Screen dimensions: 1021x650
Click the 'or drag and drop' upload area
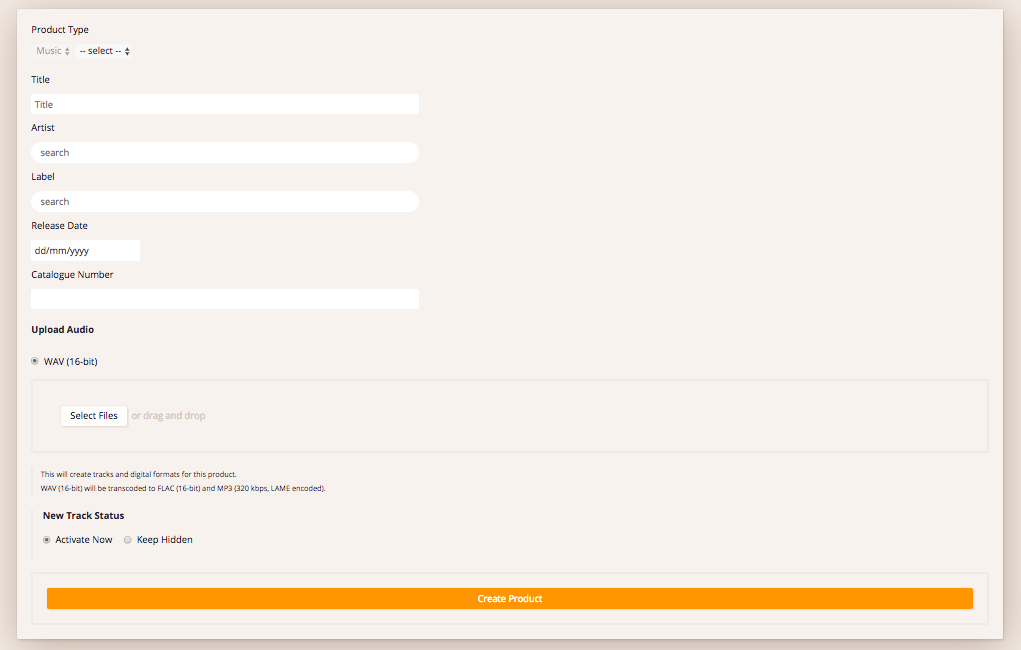[168, 416]
